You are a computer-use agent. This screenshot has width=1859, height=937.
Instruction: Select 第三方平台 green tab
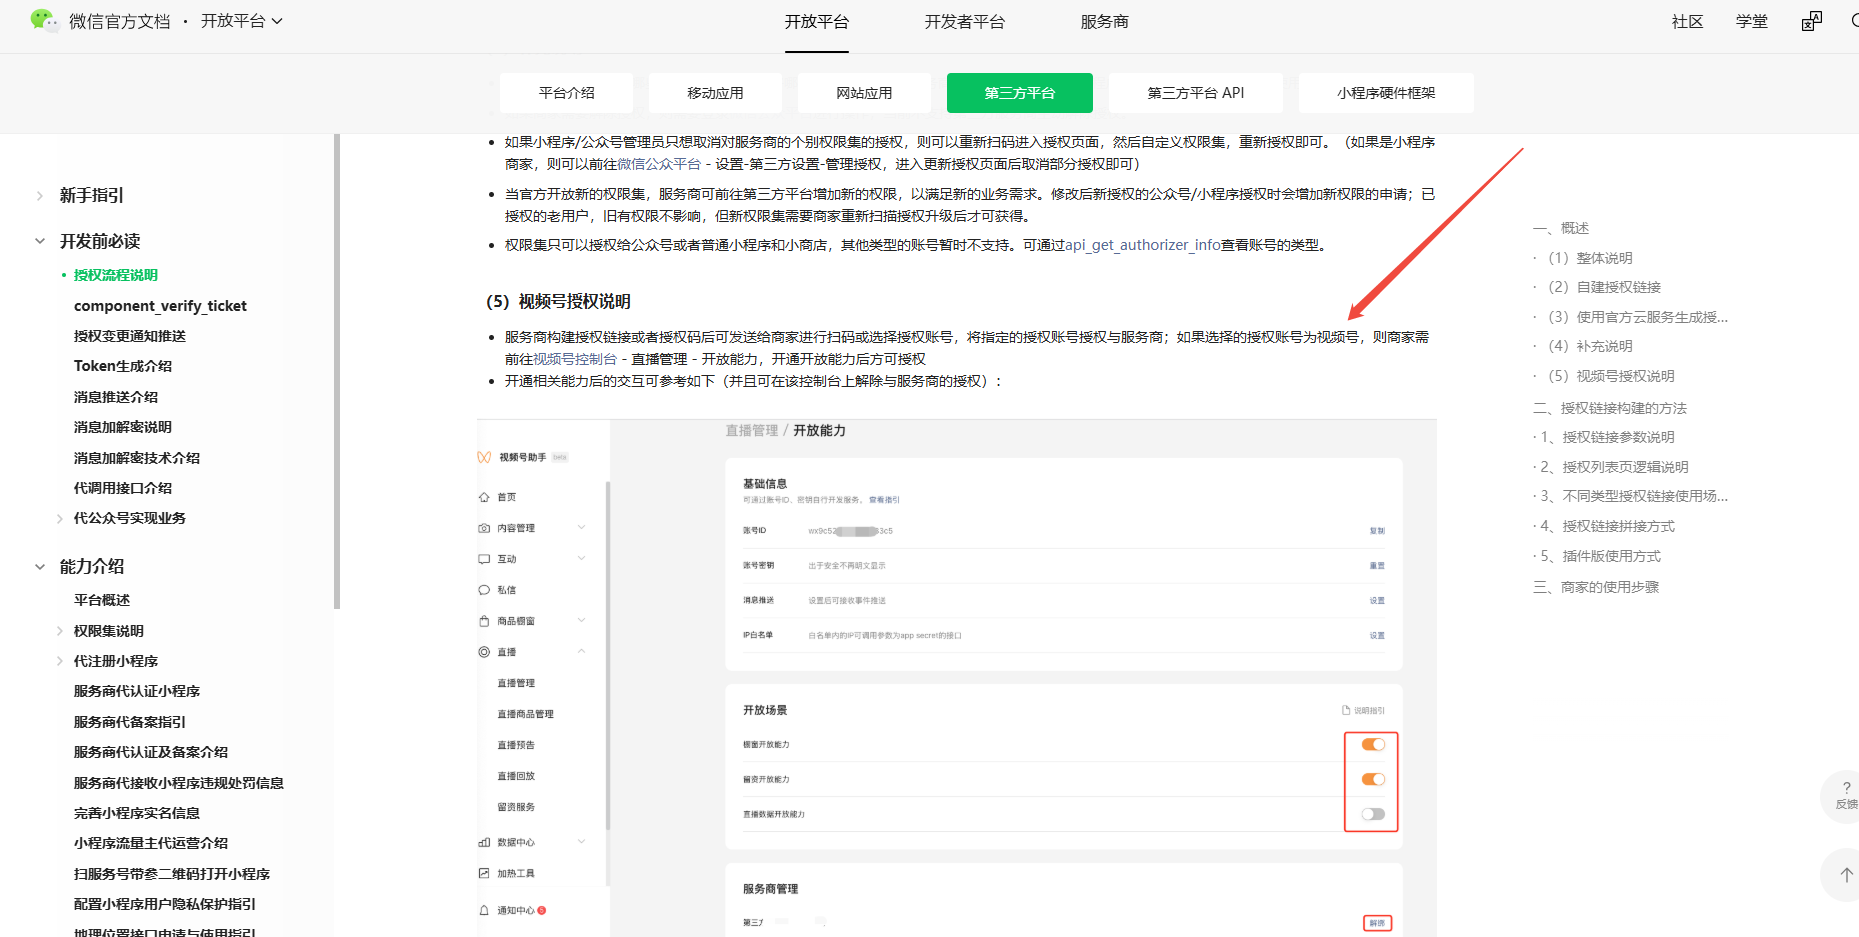1020,93
